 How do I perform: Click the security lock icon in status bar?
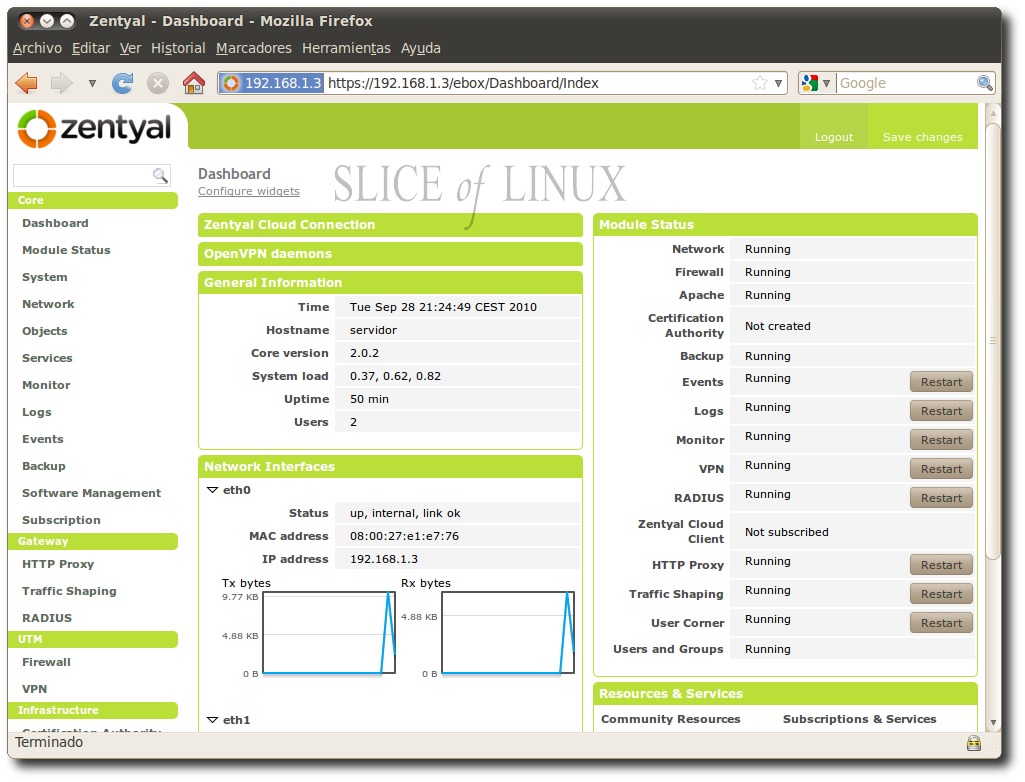(x=974, y=743)
